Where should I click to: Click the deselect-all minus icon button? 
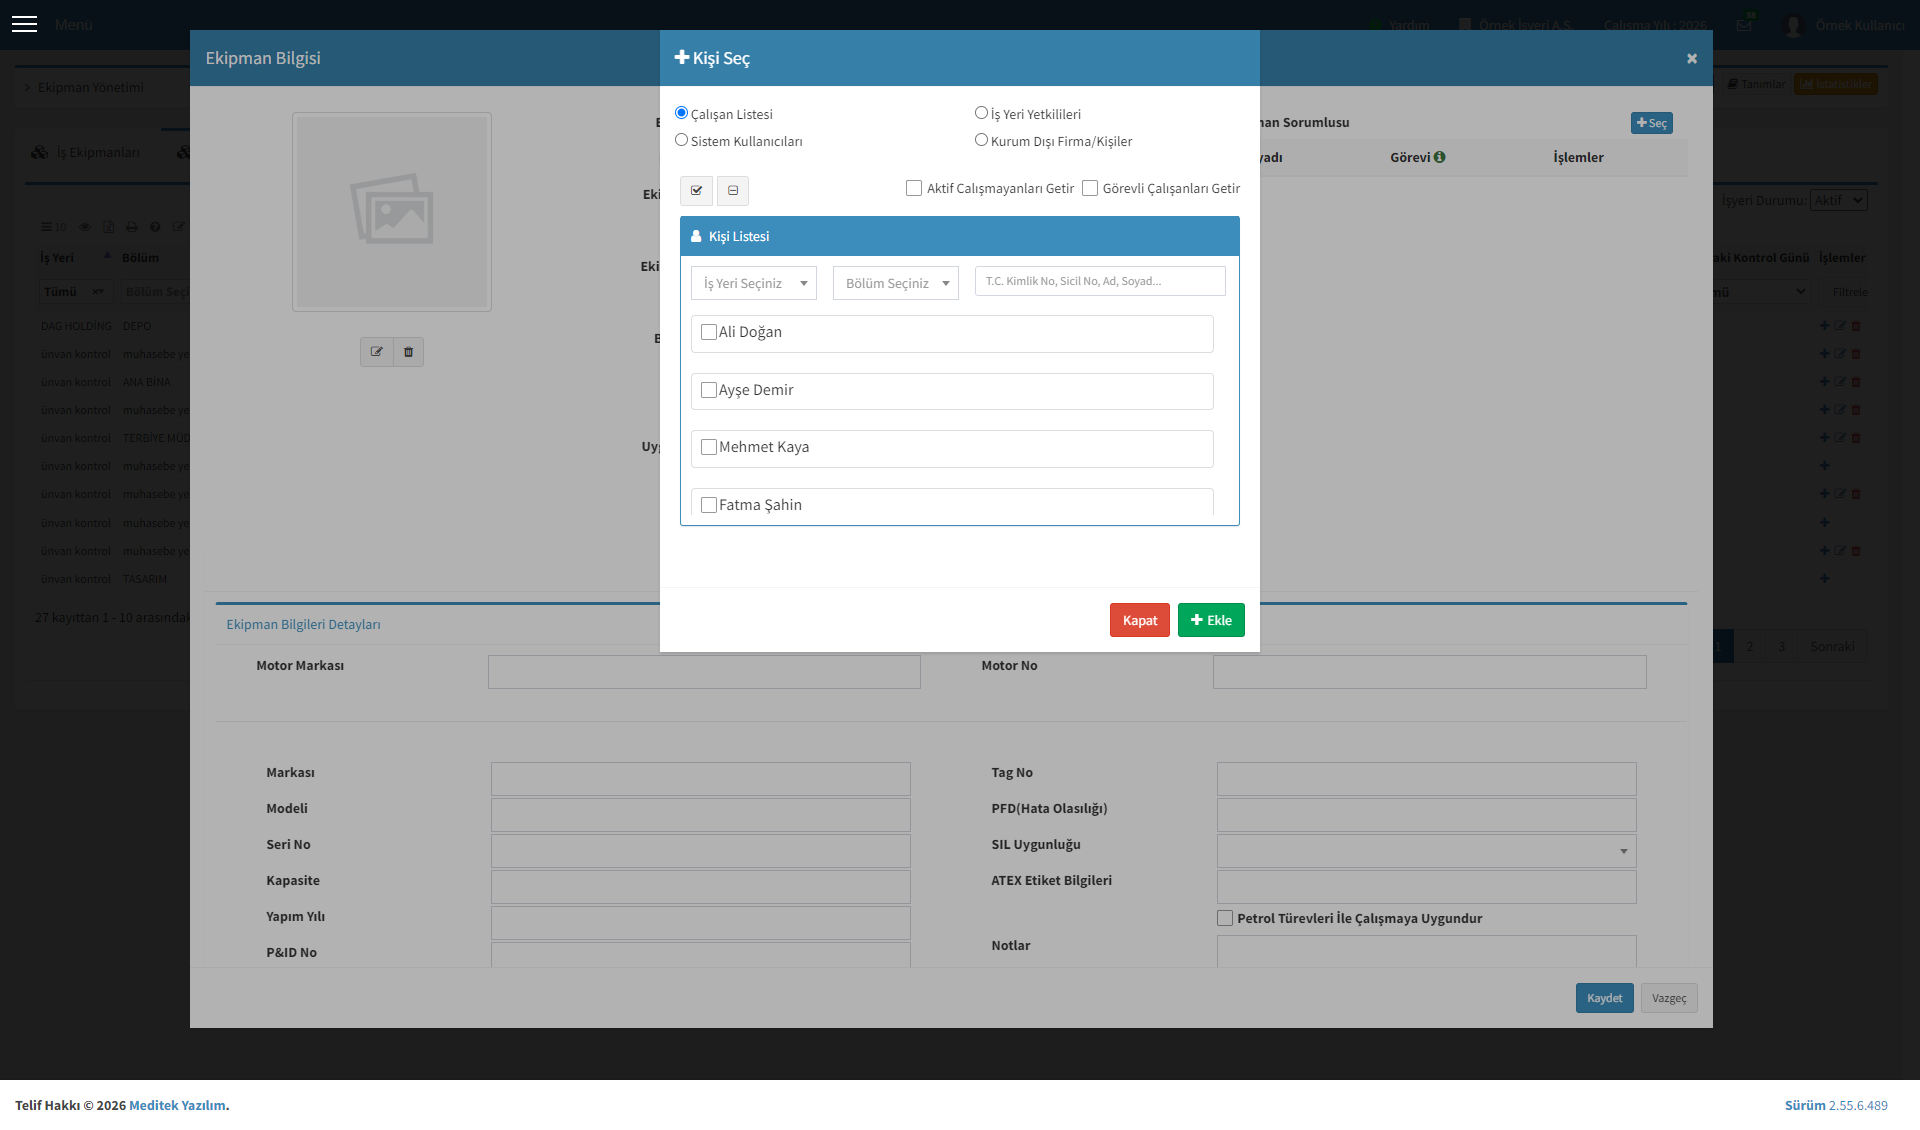[x=733, y=190]
